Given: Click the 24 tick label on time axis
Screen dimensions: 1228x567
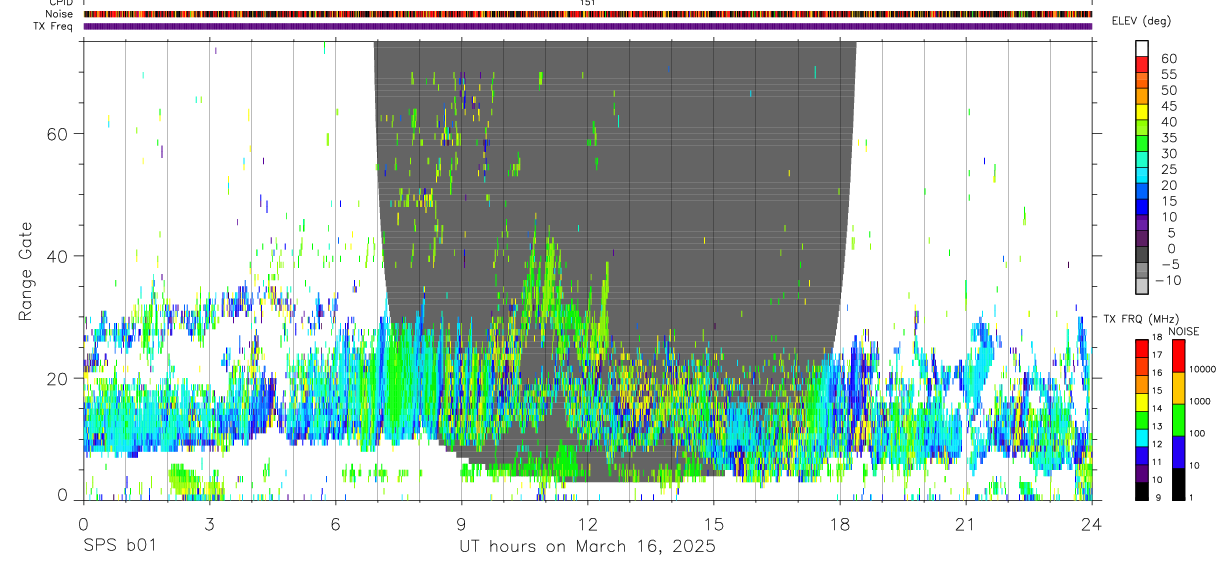Looking at the screenshot, I should point(1091,524).
